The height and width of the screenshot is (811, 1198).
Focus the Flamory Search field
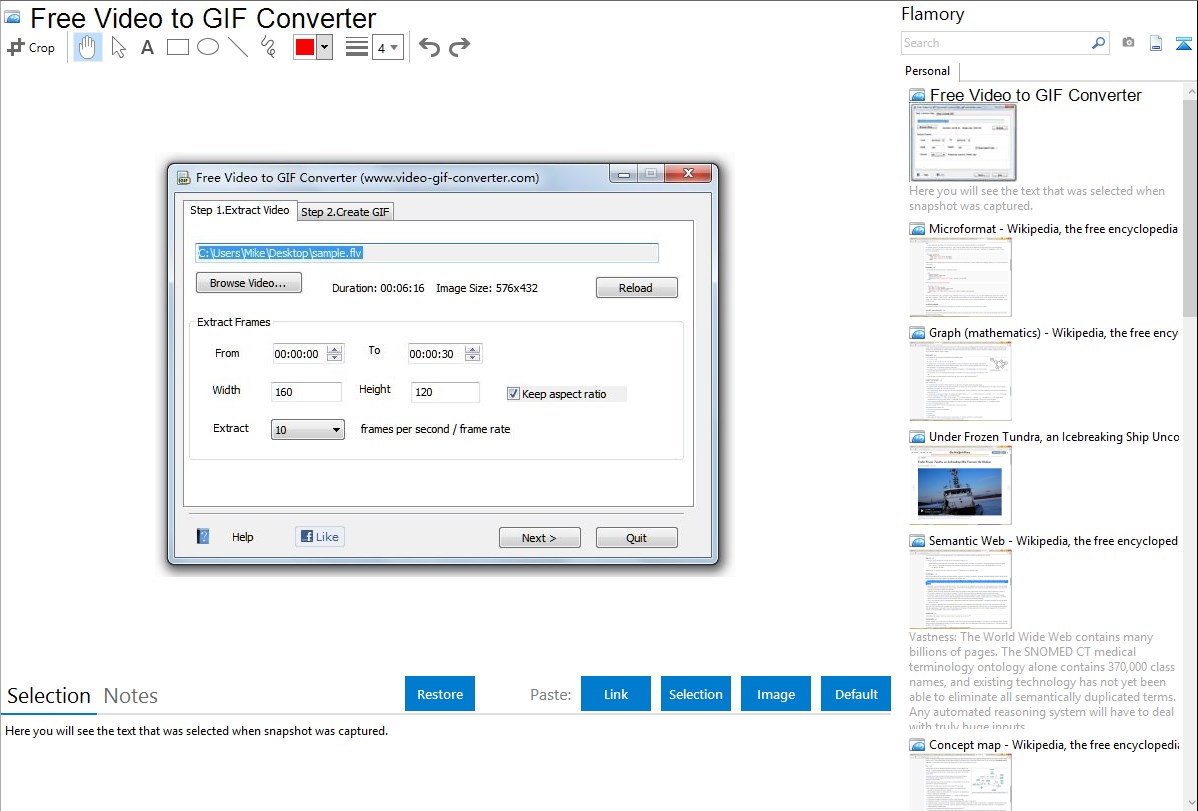[x=996, y=43]
